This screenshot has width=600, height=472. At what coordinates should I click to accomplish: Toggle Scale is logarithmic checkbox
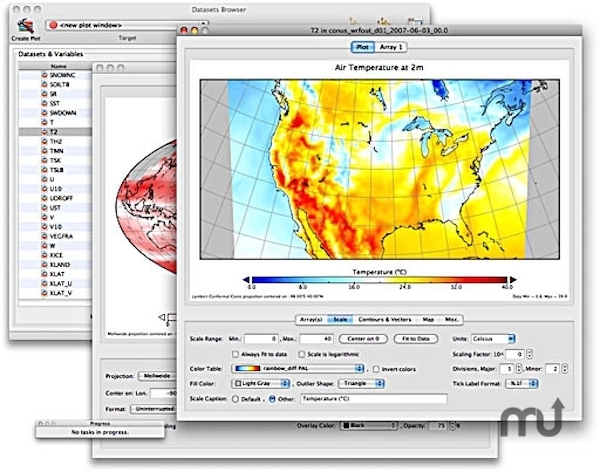click(x=302, y=354)
